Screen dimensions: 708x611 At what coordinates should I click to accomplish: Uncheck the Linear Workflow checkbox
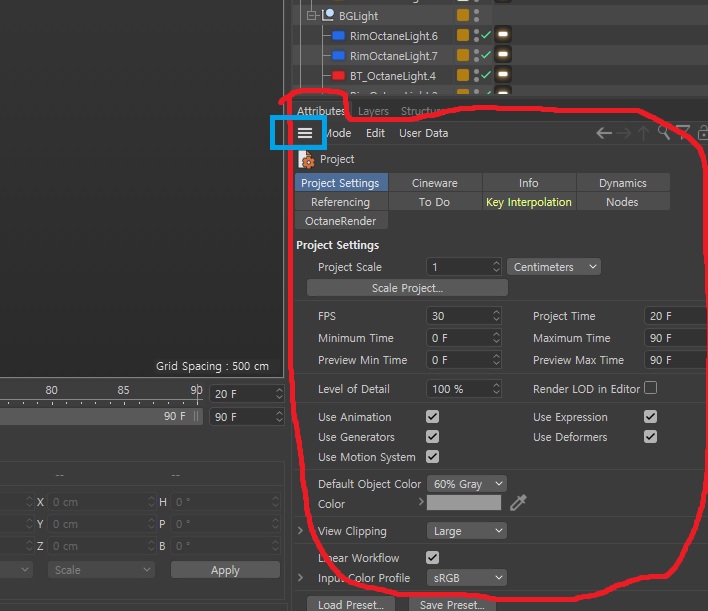tap(432, 557)
